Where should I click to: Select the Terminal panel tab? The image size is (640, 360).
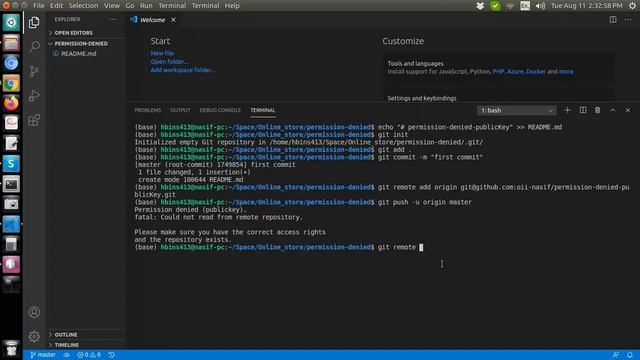point(263,110)
